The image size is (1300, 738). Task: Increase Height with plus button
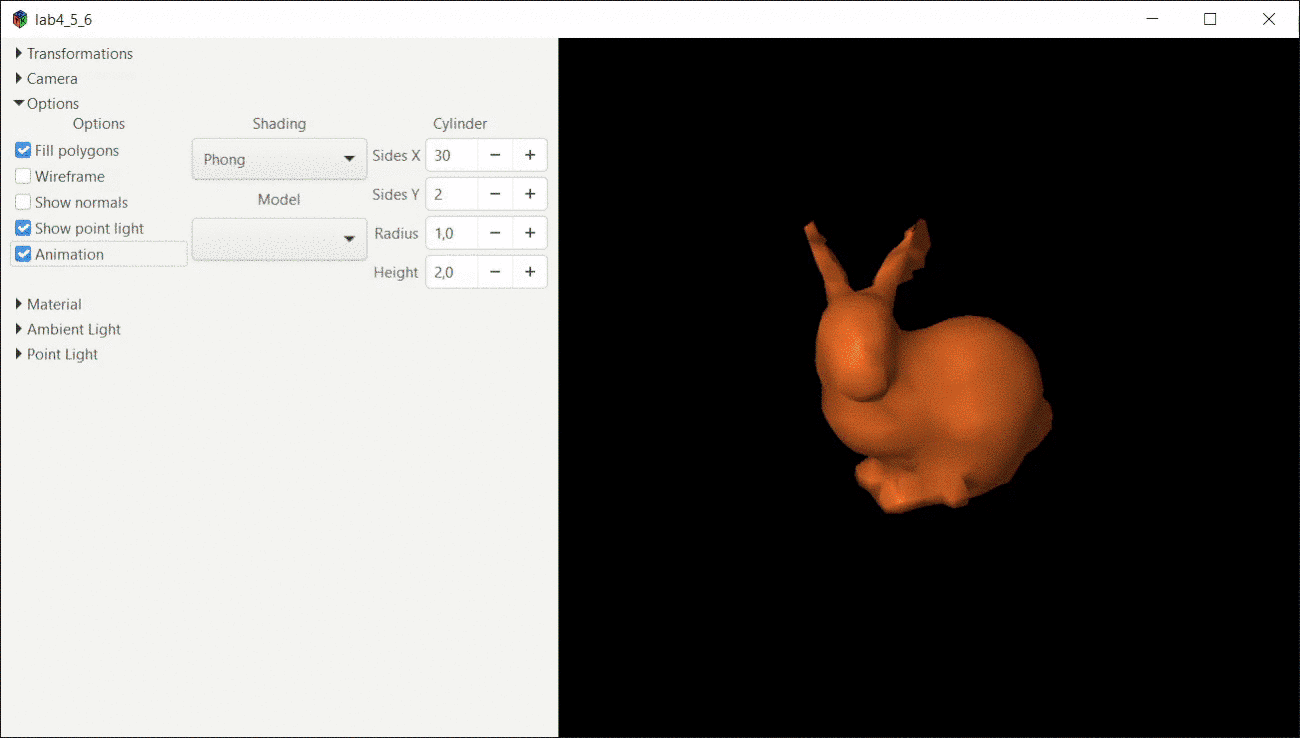530,272
